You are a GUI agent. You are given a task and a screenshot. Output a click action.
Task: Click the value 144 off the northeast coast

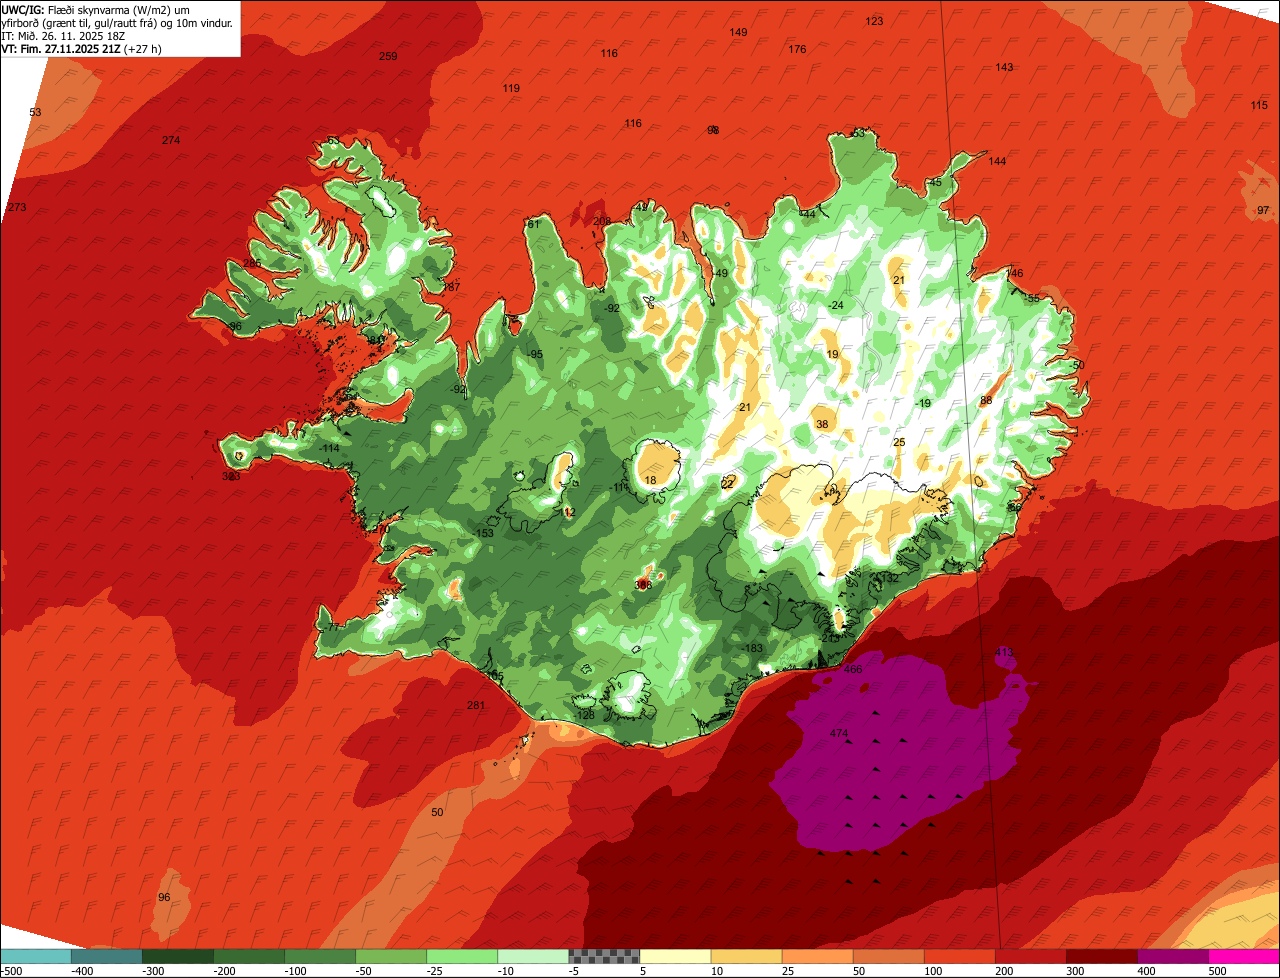pyautogui.click(x=997, y=161)
